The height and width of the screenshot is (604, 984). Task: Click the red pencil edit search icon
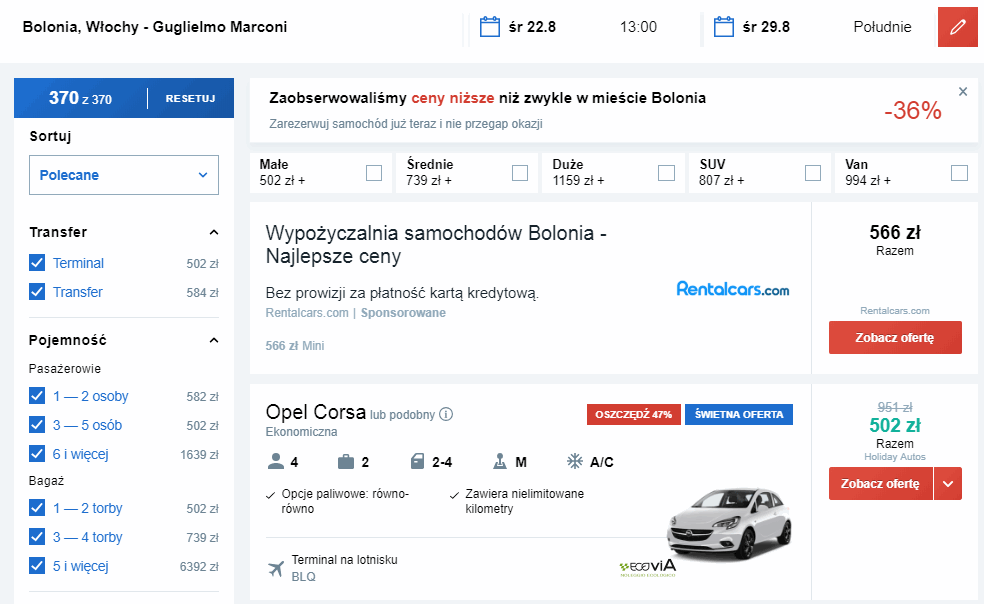click(x=958, y=27)
